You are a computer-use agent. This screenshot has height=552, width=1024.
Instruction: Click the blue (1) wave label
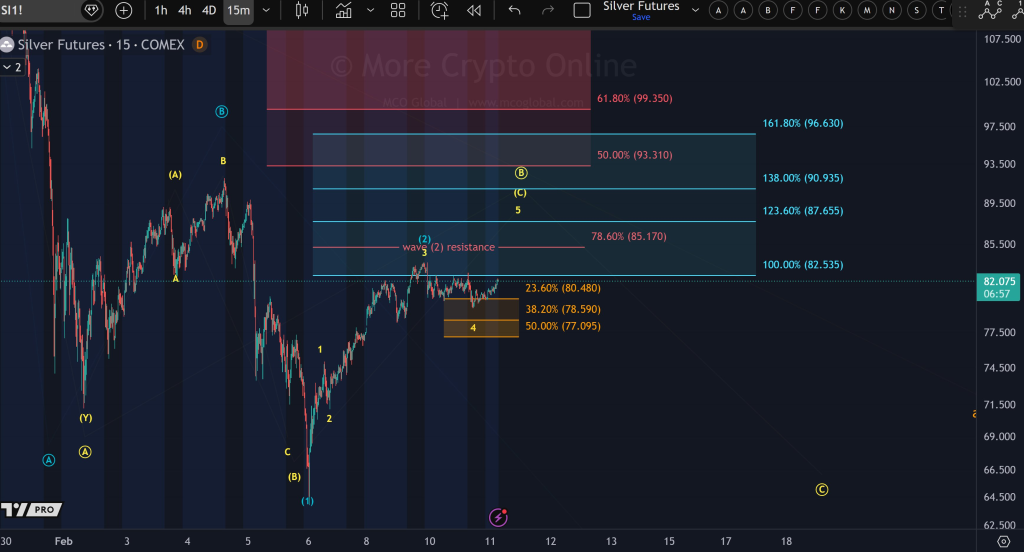pos(307,501)
